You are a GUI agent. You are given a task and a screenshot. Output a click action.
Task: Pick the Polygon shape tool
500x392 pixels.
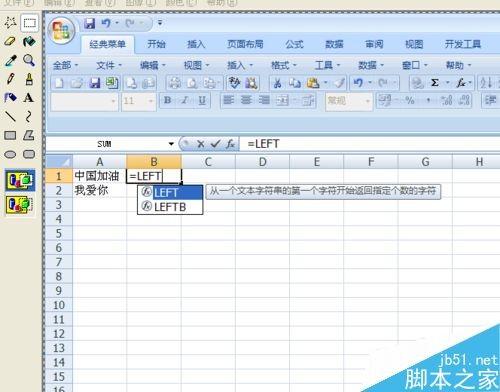[29, 135]
